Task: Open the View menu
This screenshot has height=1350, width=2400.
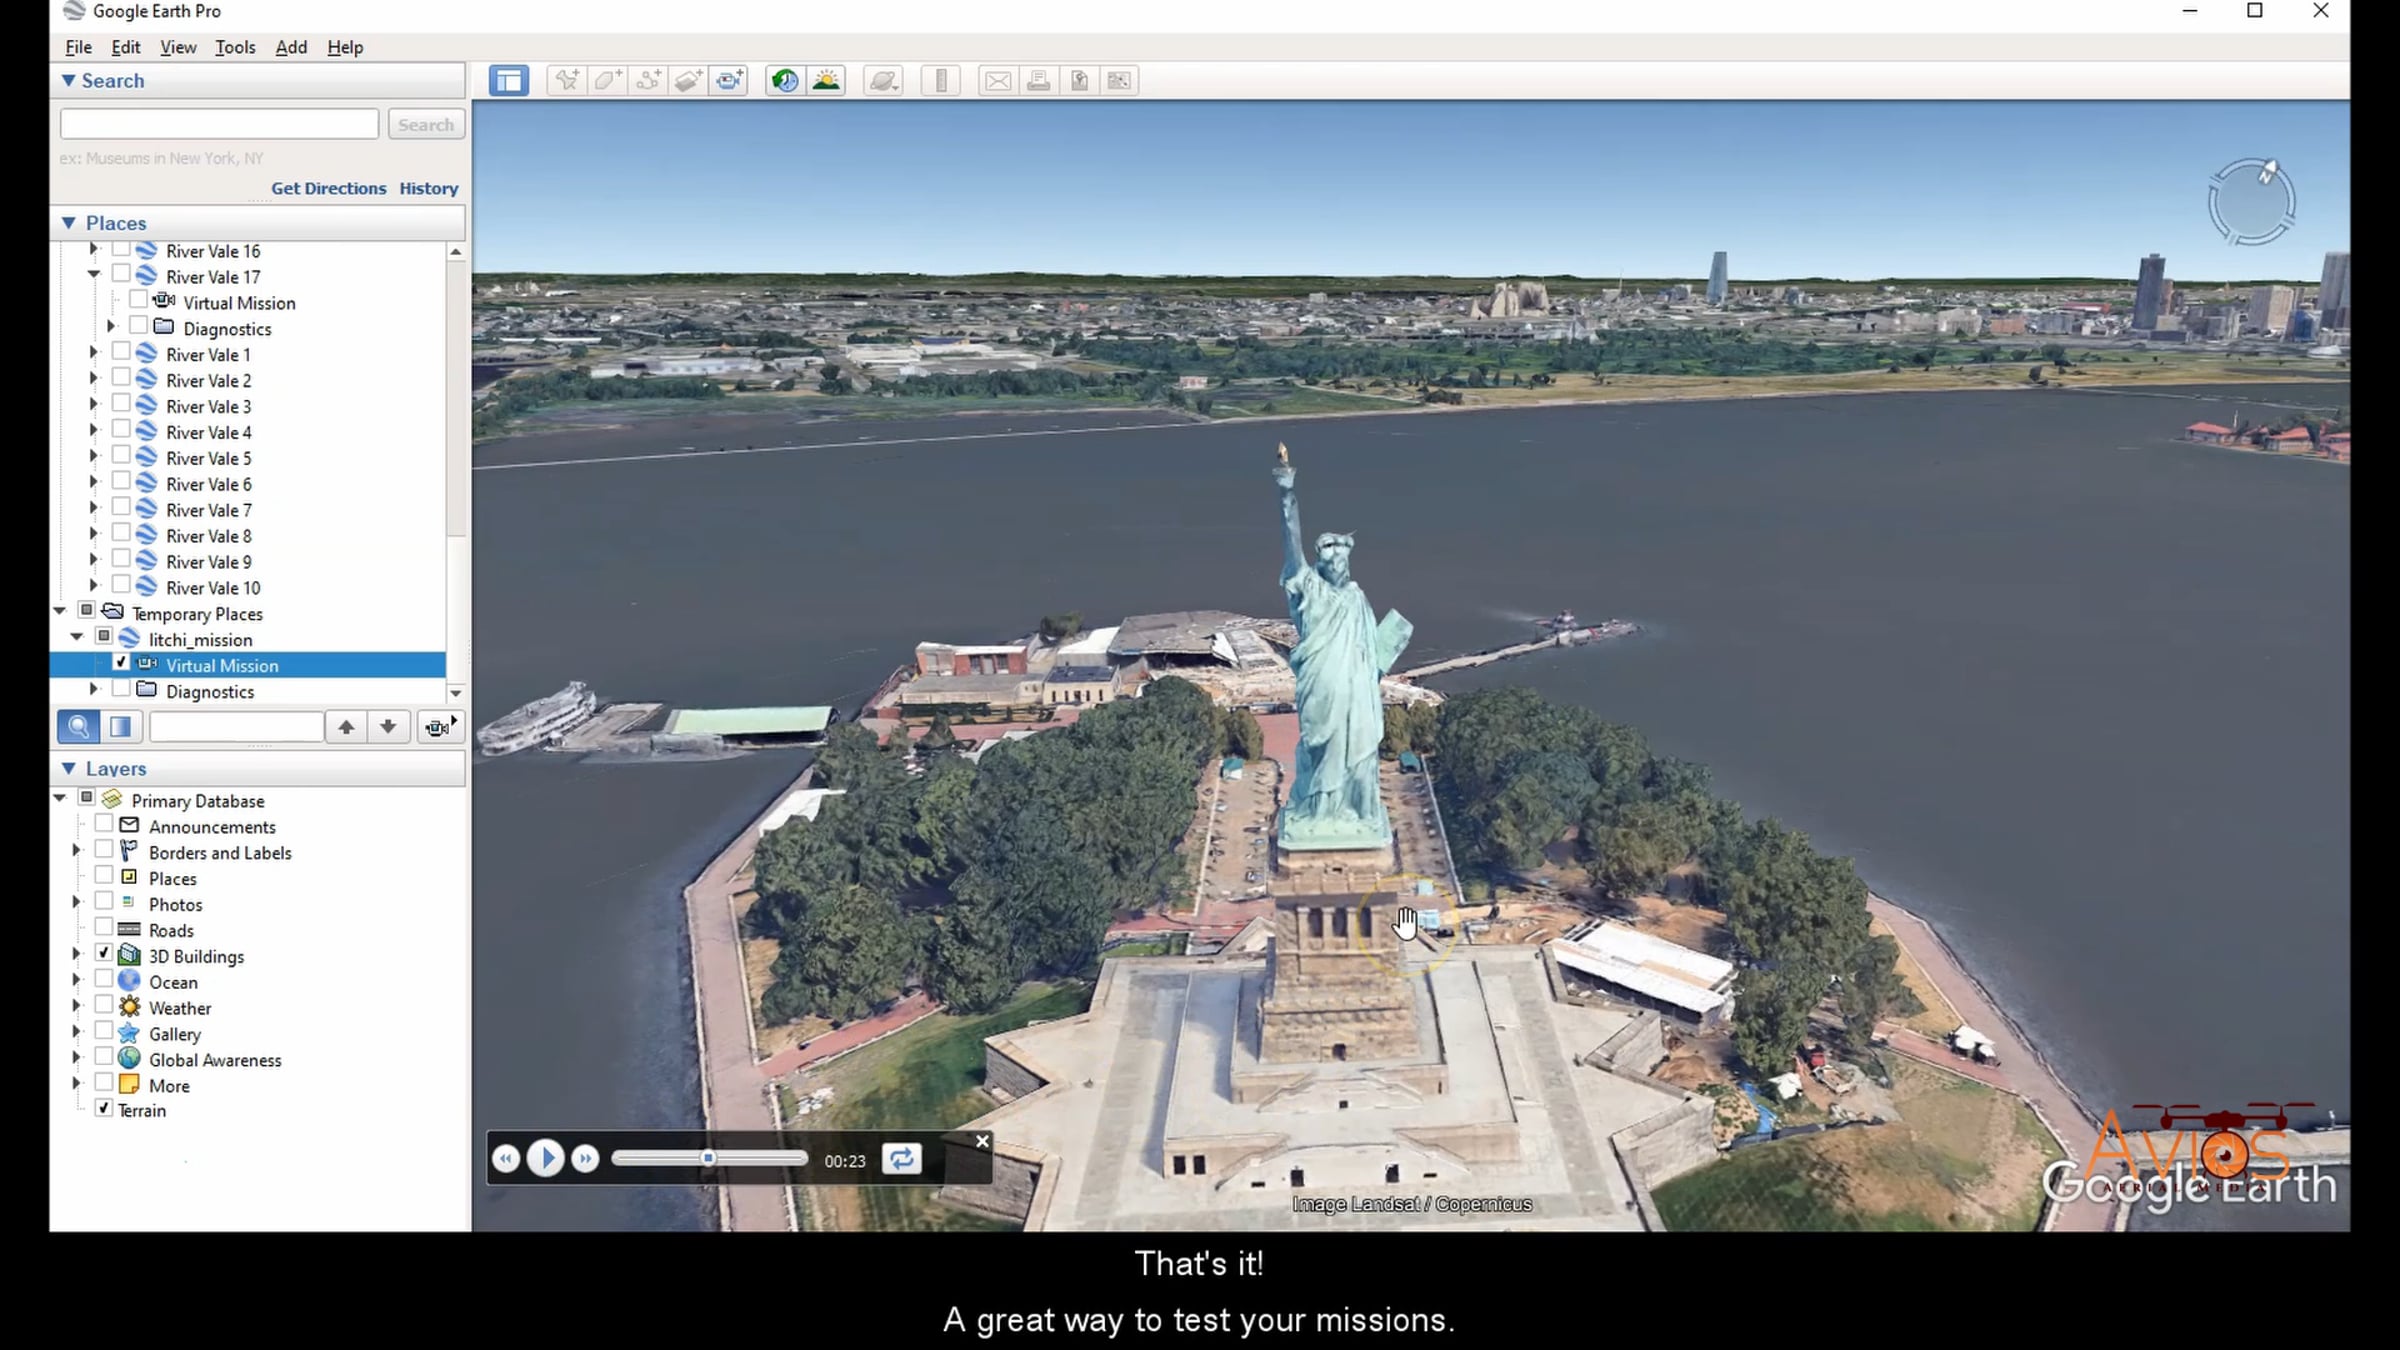Action: coord(178,47)
